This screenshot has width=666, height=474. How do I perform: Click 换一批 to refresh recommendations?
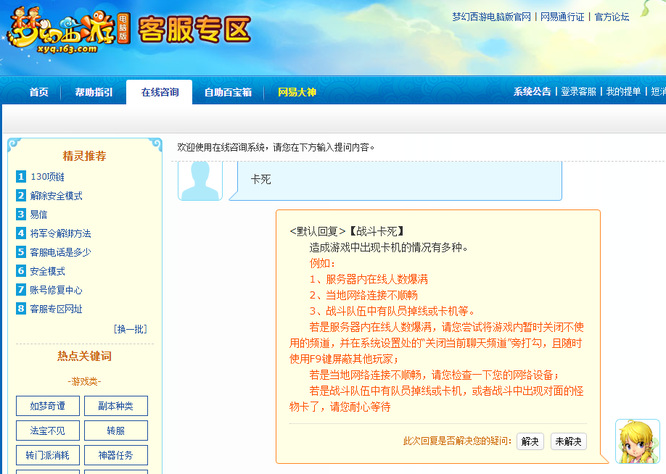[x=130, y=329]
